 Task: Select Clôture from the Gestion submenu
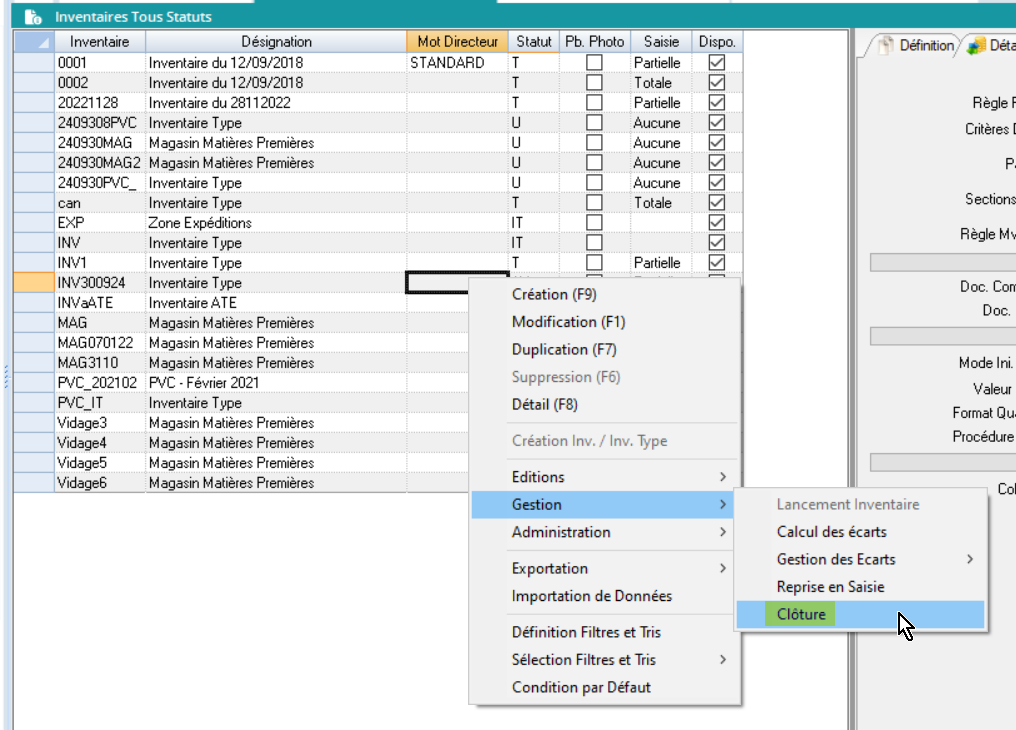801,614
